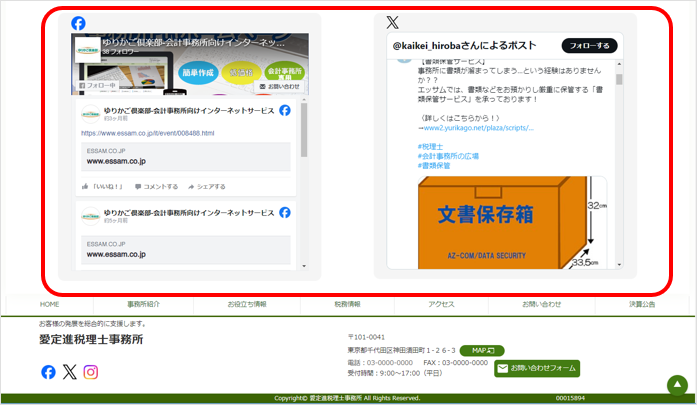Click the Facebook page title in the banner
This screenshot has width=697, height=405.
coord(193,43)
